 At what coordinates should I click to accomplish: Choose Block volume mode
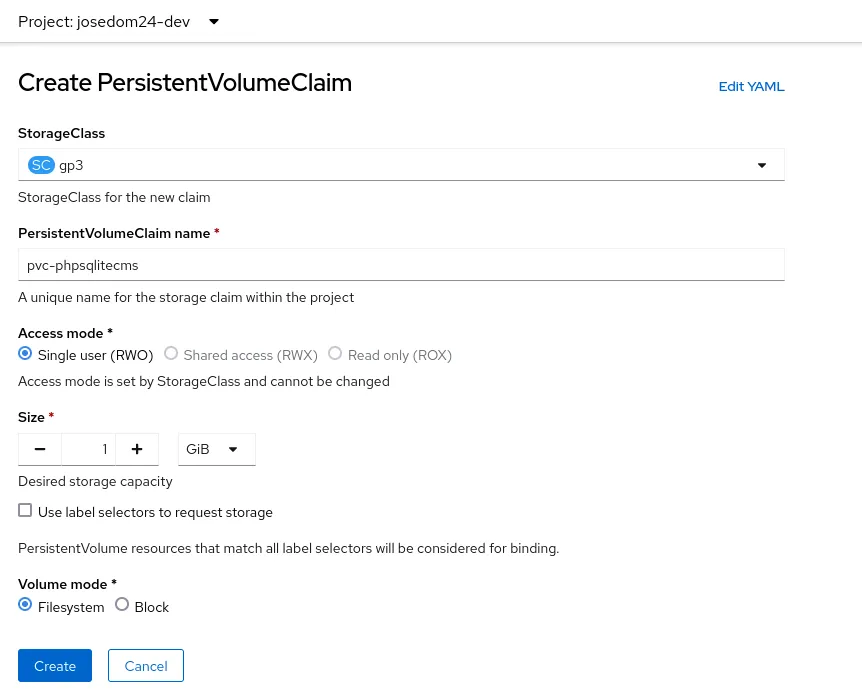click(122, 604)
